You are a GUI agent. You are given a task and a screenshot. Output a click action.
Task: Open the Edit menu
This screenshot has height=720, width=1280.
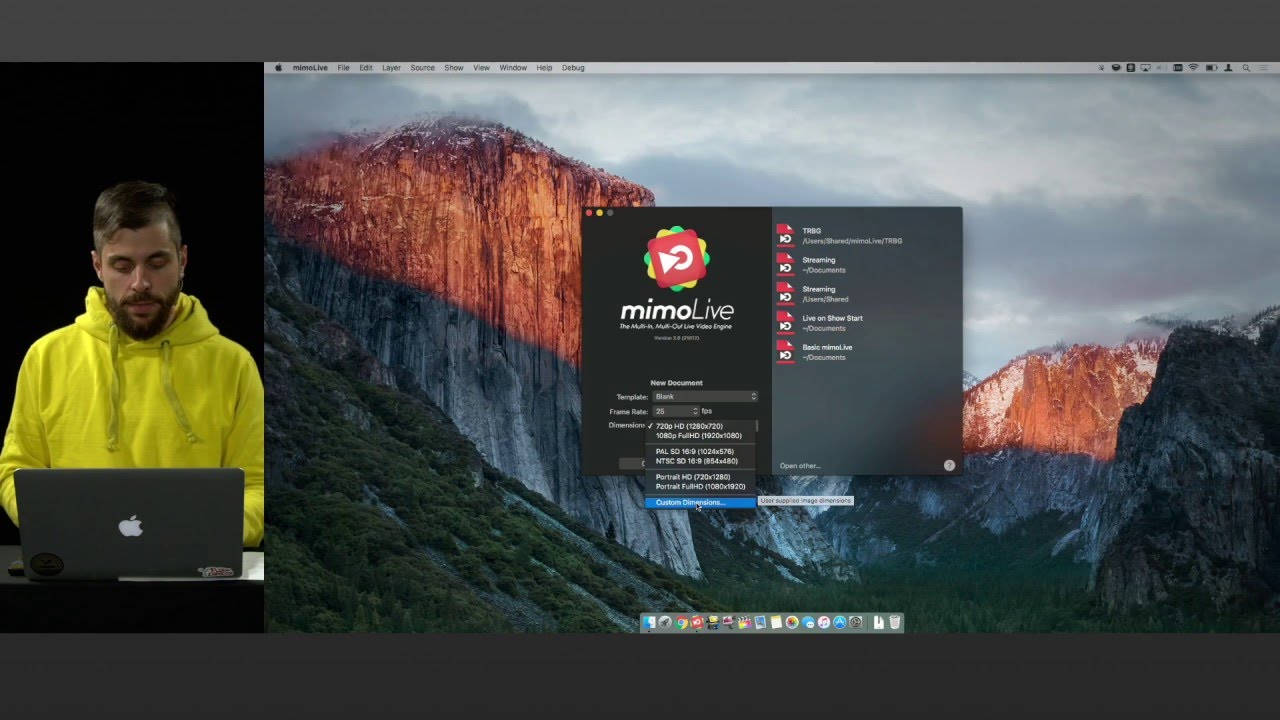coord(366,68)
